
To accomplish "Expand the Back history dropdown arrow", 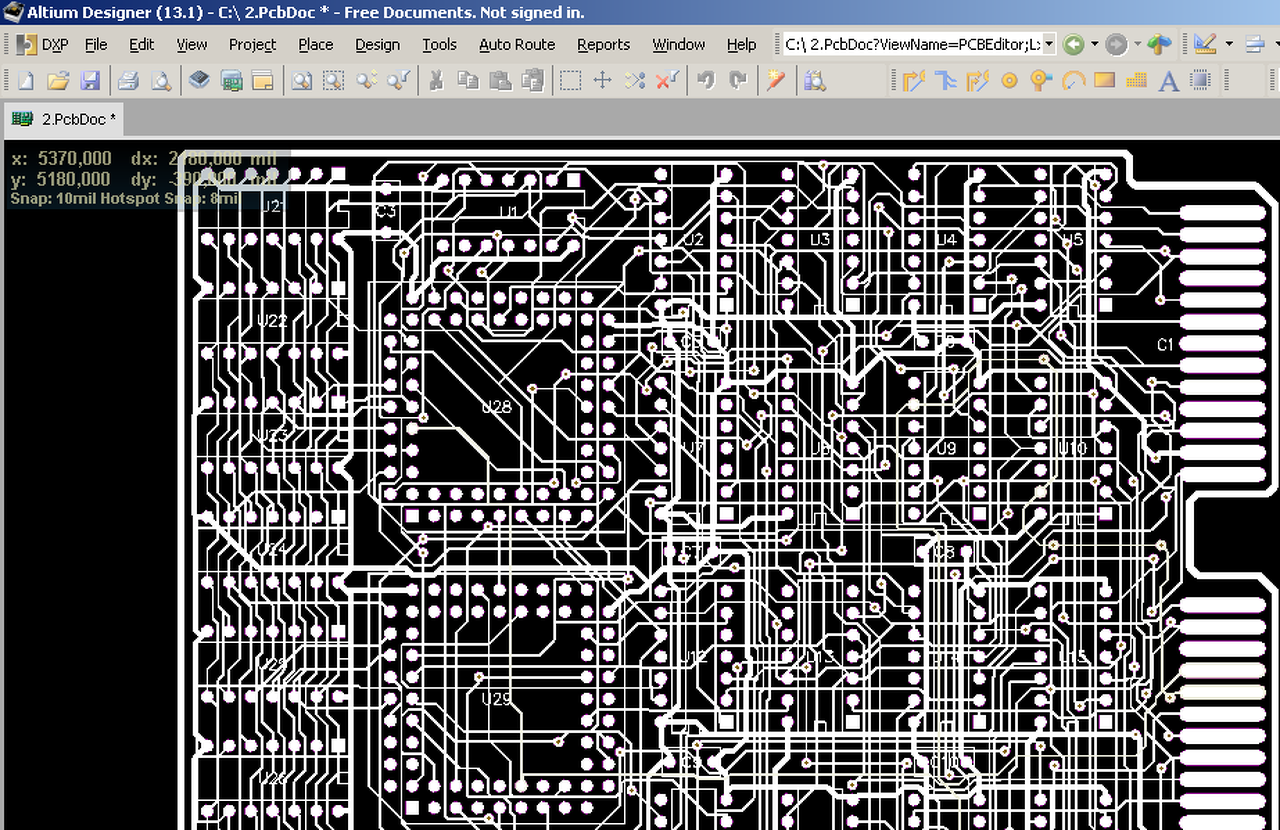I will pos(1094,45).
